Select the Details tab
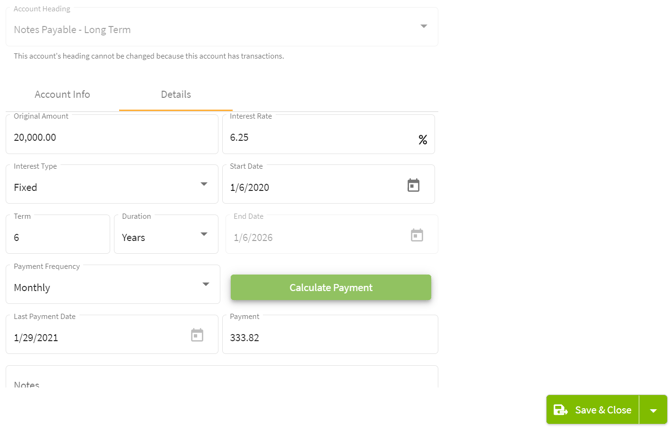 coord(176,94)
